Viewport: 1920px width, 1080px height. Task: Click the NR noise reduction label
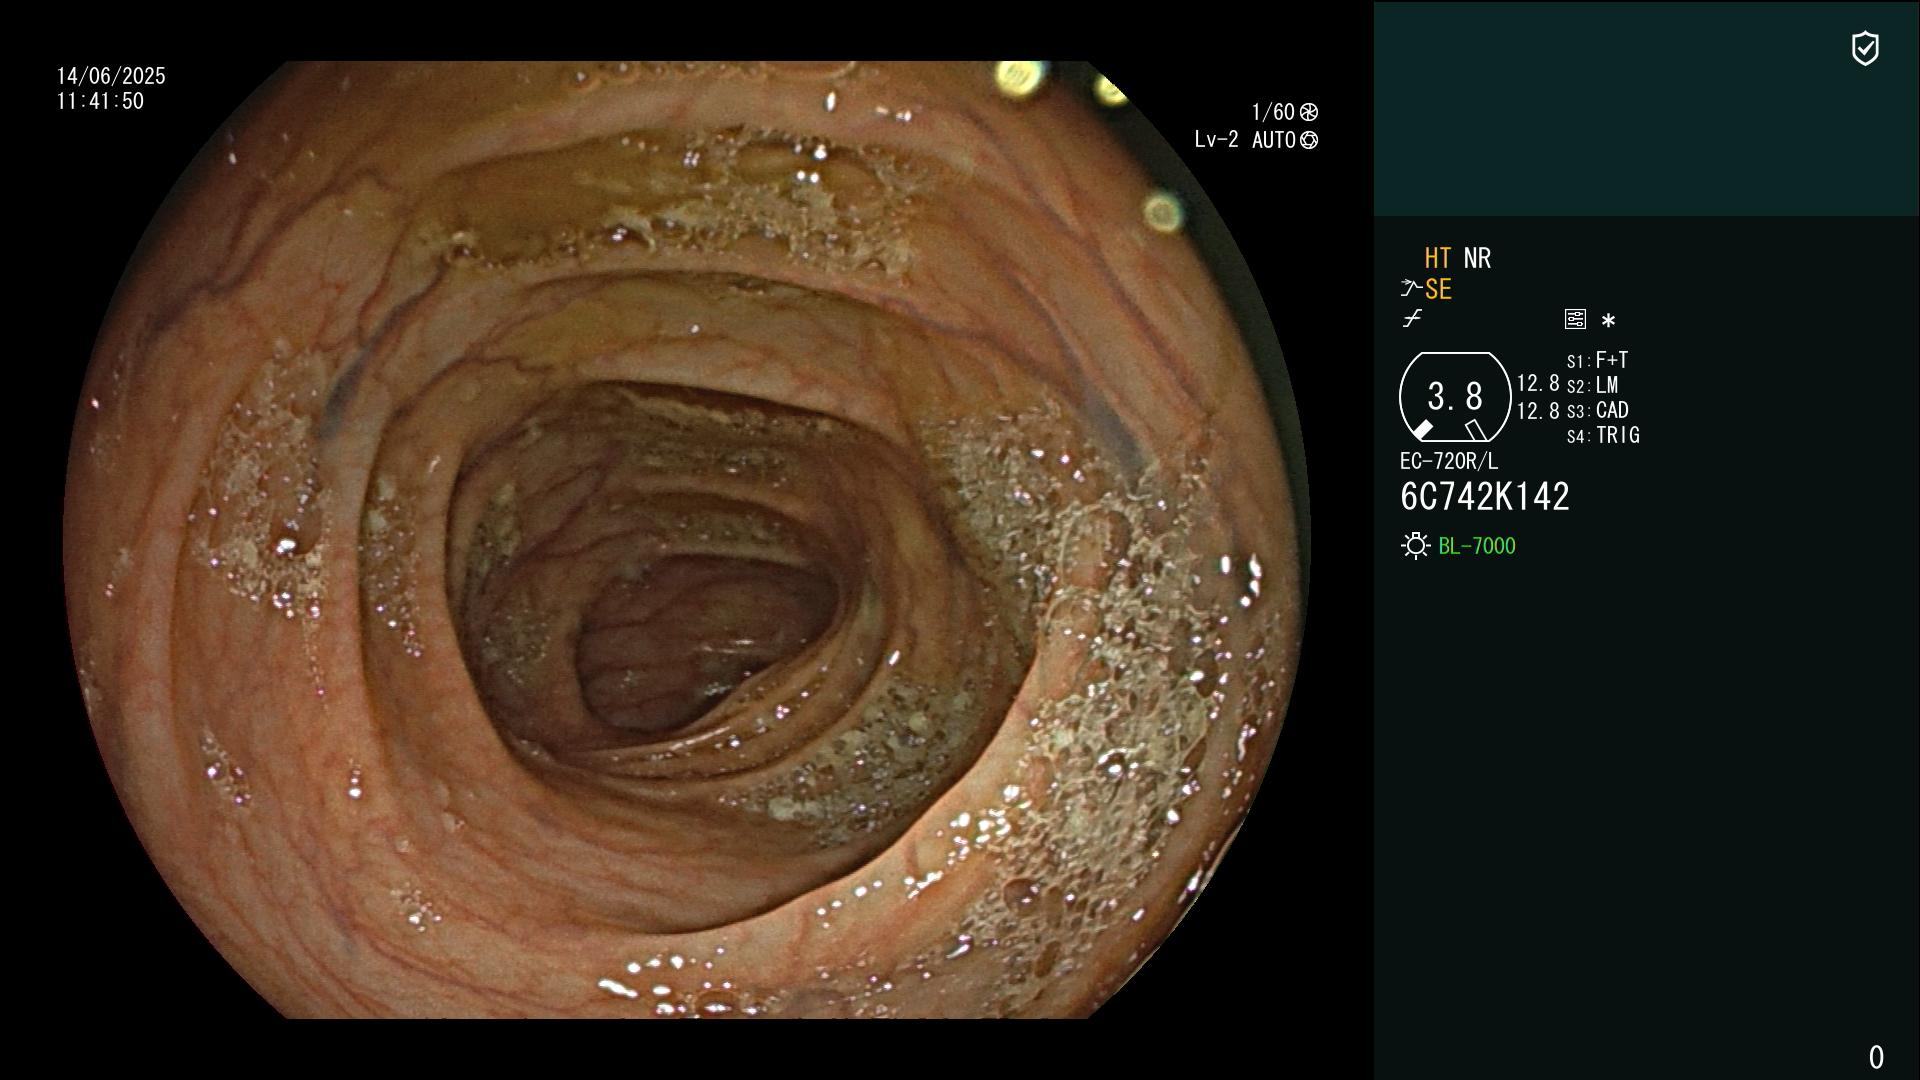1477,258
